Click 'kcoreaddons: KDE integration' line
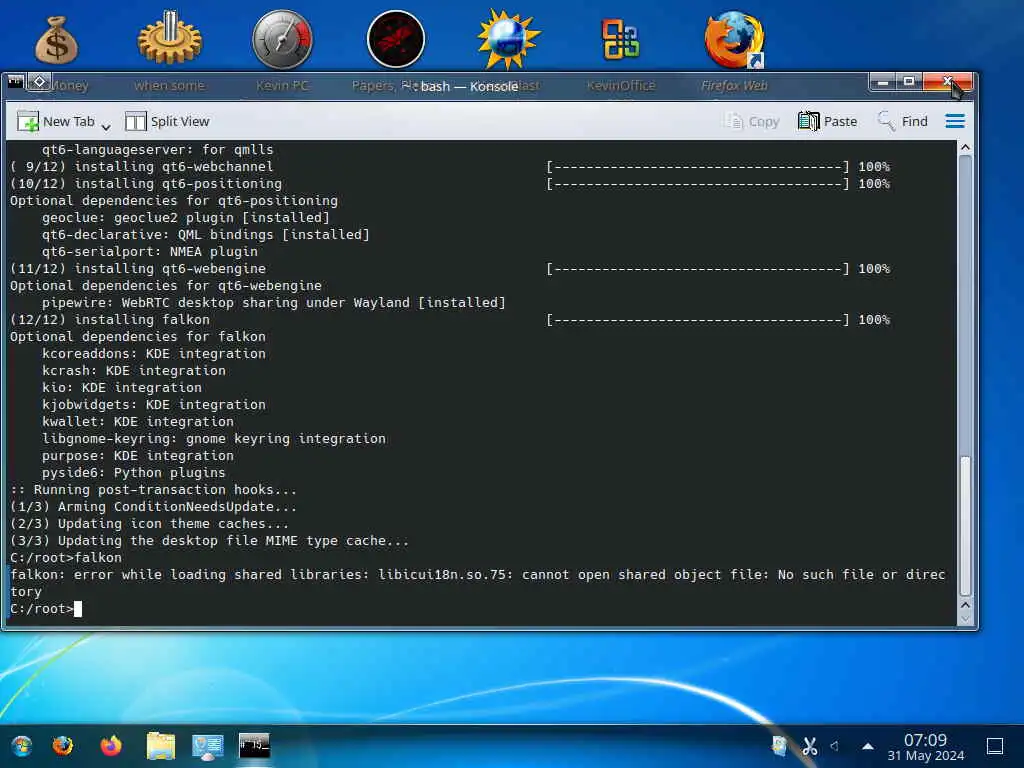The image size is (1024, 768). (x=153, y=354)
